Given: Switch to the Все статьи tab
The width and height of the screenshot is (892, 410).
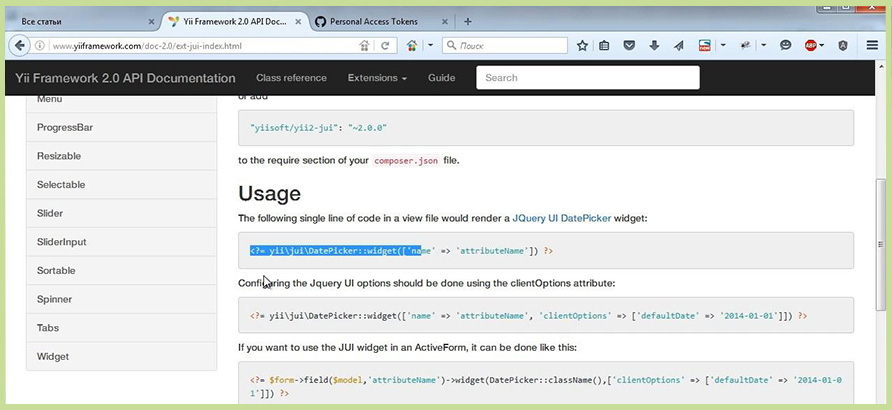Looking at the screenshot, I should [82, 22].
